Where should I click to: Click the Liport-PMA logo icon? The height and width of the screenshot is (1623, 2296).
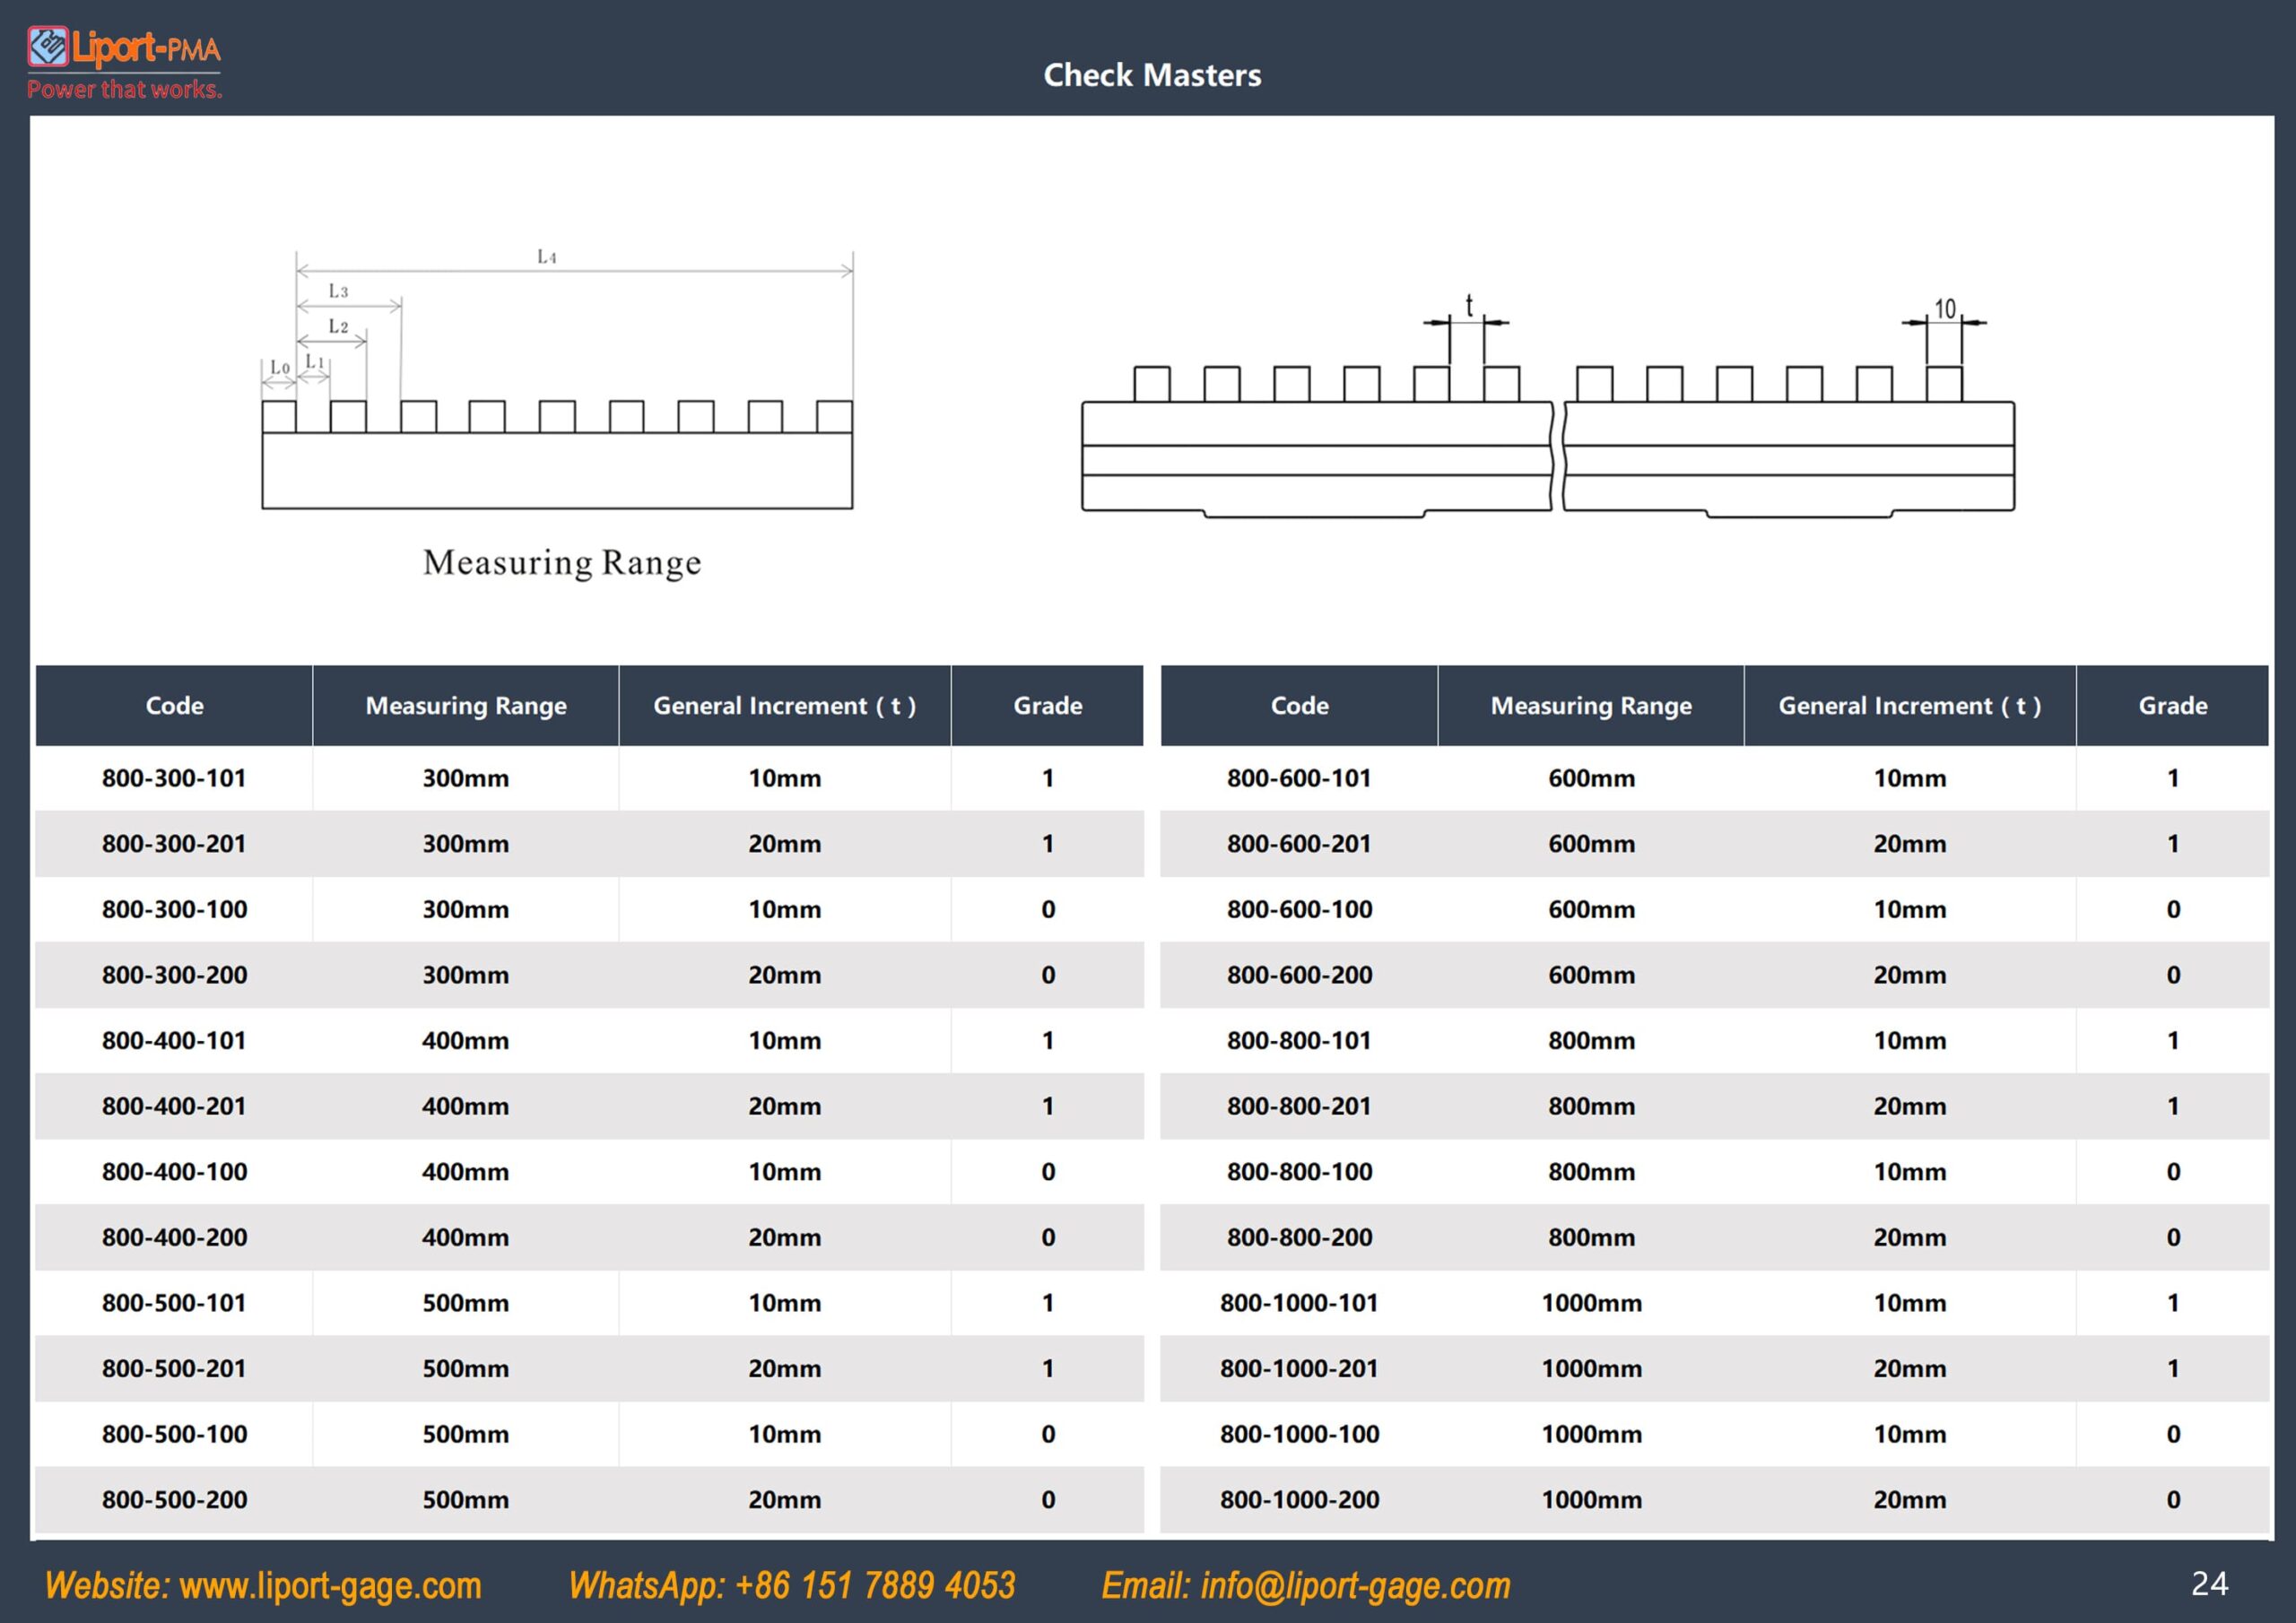point(48,46)
